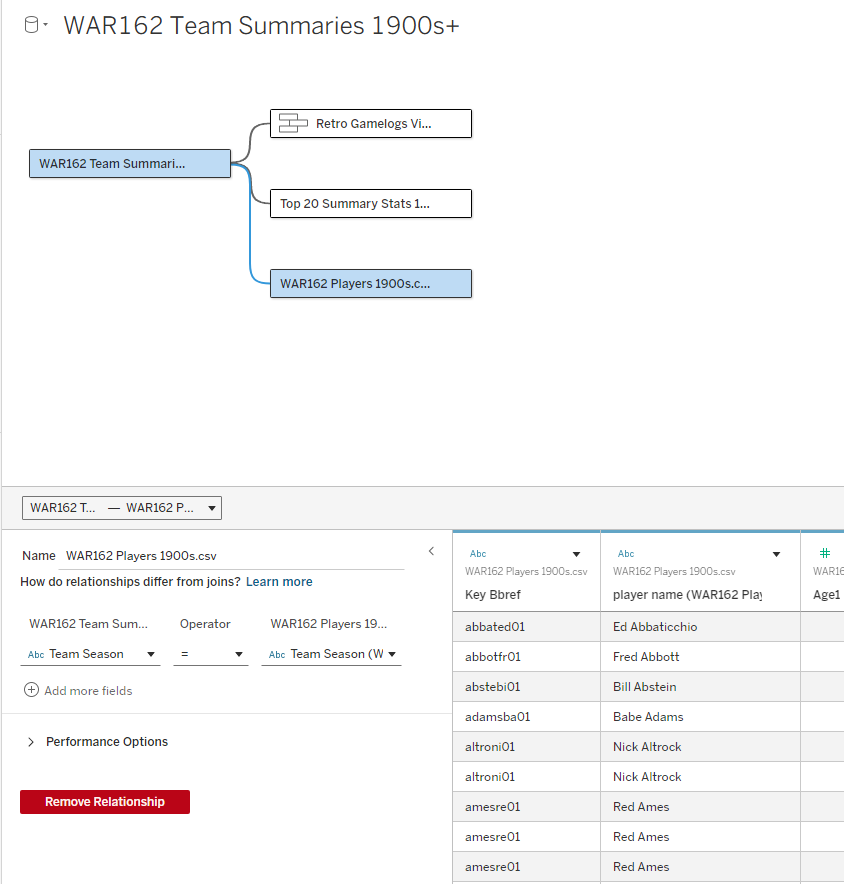The width and height of the screenshot is (844, 884).
Task: Open the Key Bbref column dropdown arrow
Action: click(x=576, y=554)
